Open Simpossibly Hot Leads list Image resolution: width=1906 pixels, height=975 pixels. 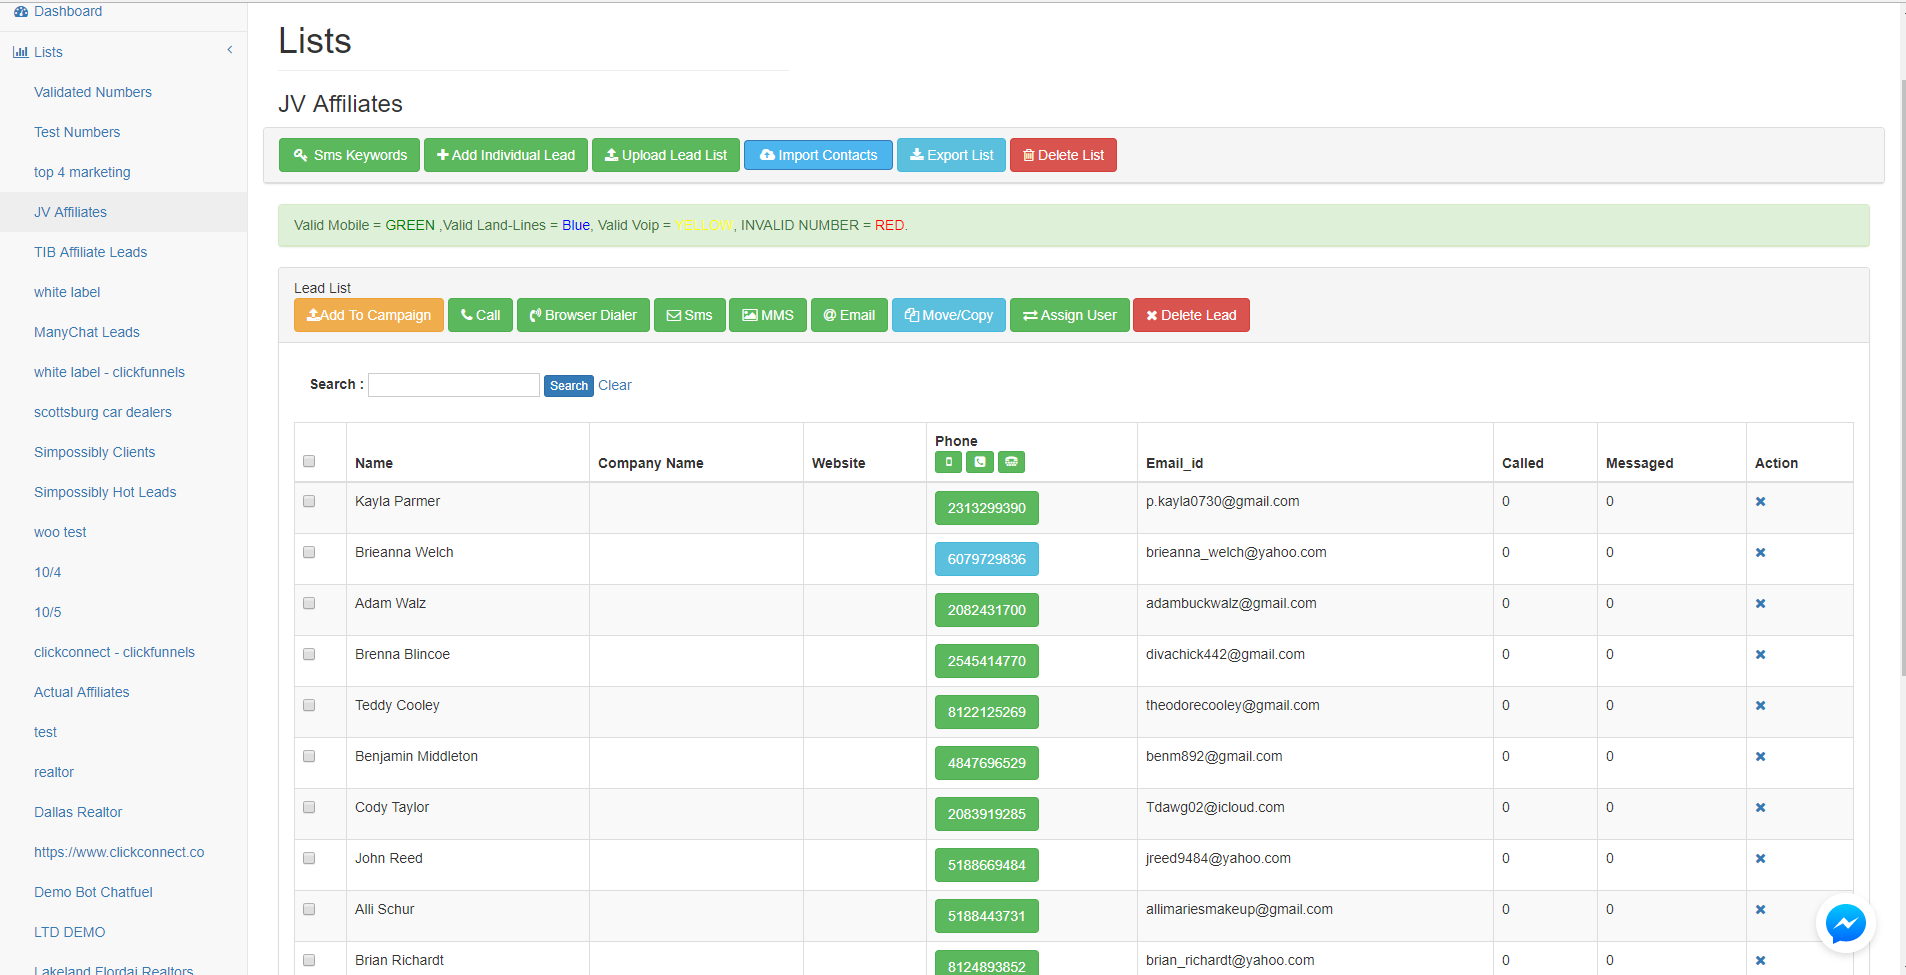click(x=105, y=492)
